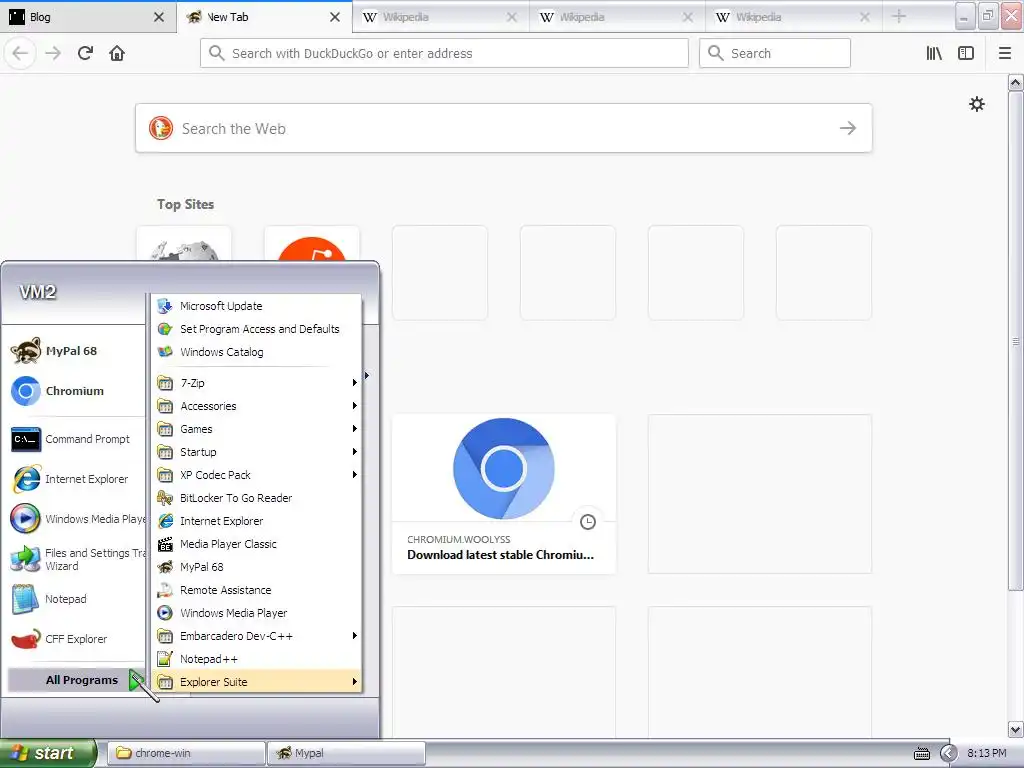1024x768 pixels.
Task: Switch to chrome-win taskbar window
Action: pos(186,753)
